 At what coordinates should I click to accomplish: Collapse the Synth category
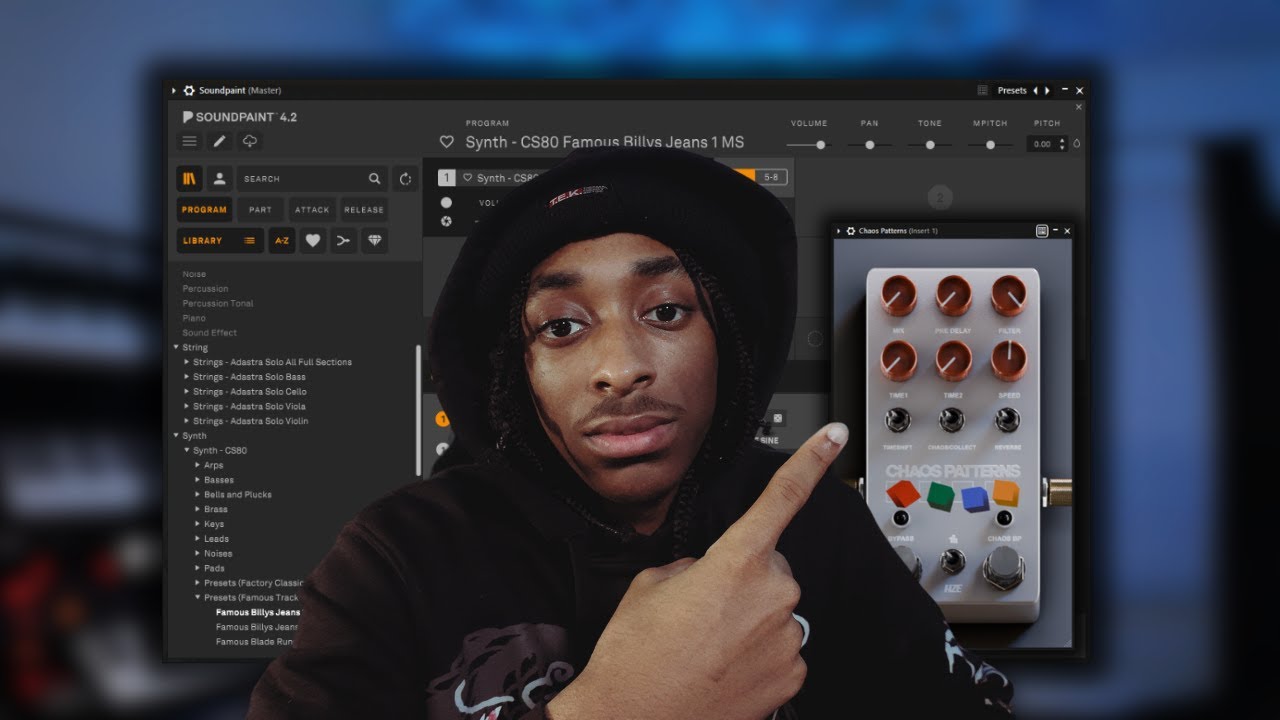[x=177, y=436]
